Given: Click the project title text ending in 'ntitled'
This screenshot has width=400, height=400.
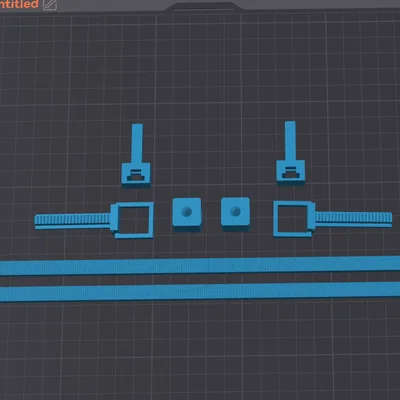Looking at the screenshot, I should (x=19, y=4).
